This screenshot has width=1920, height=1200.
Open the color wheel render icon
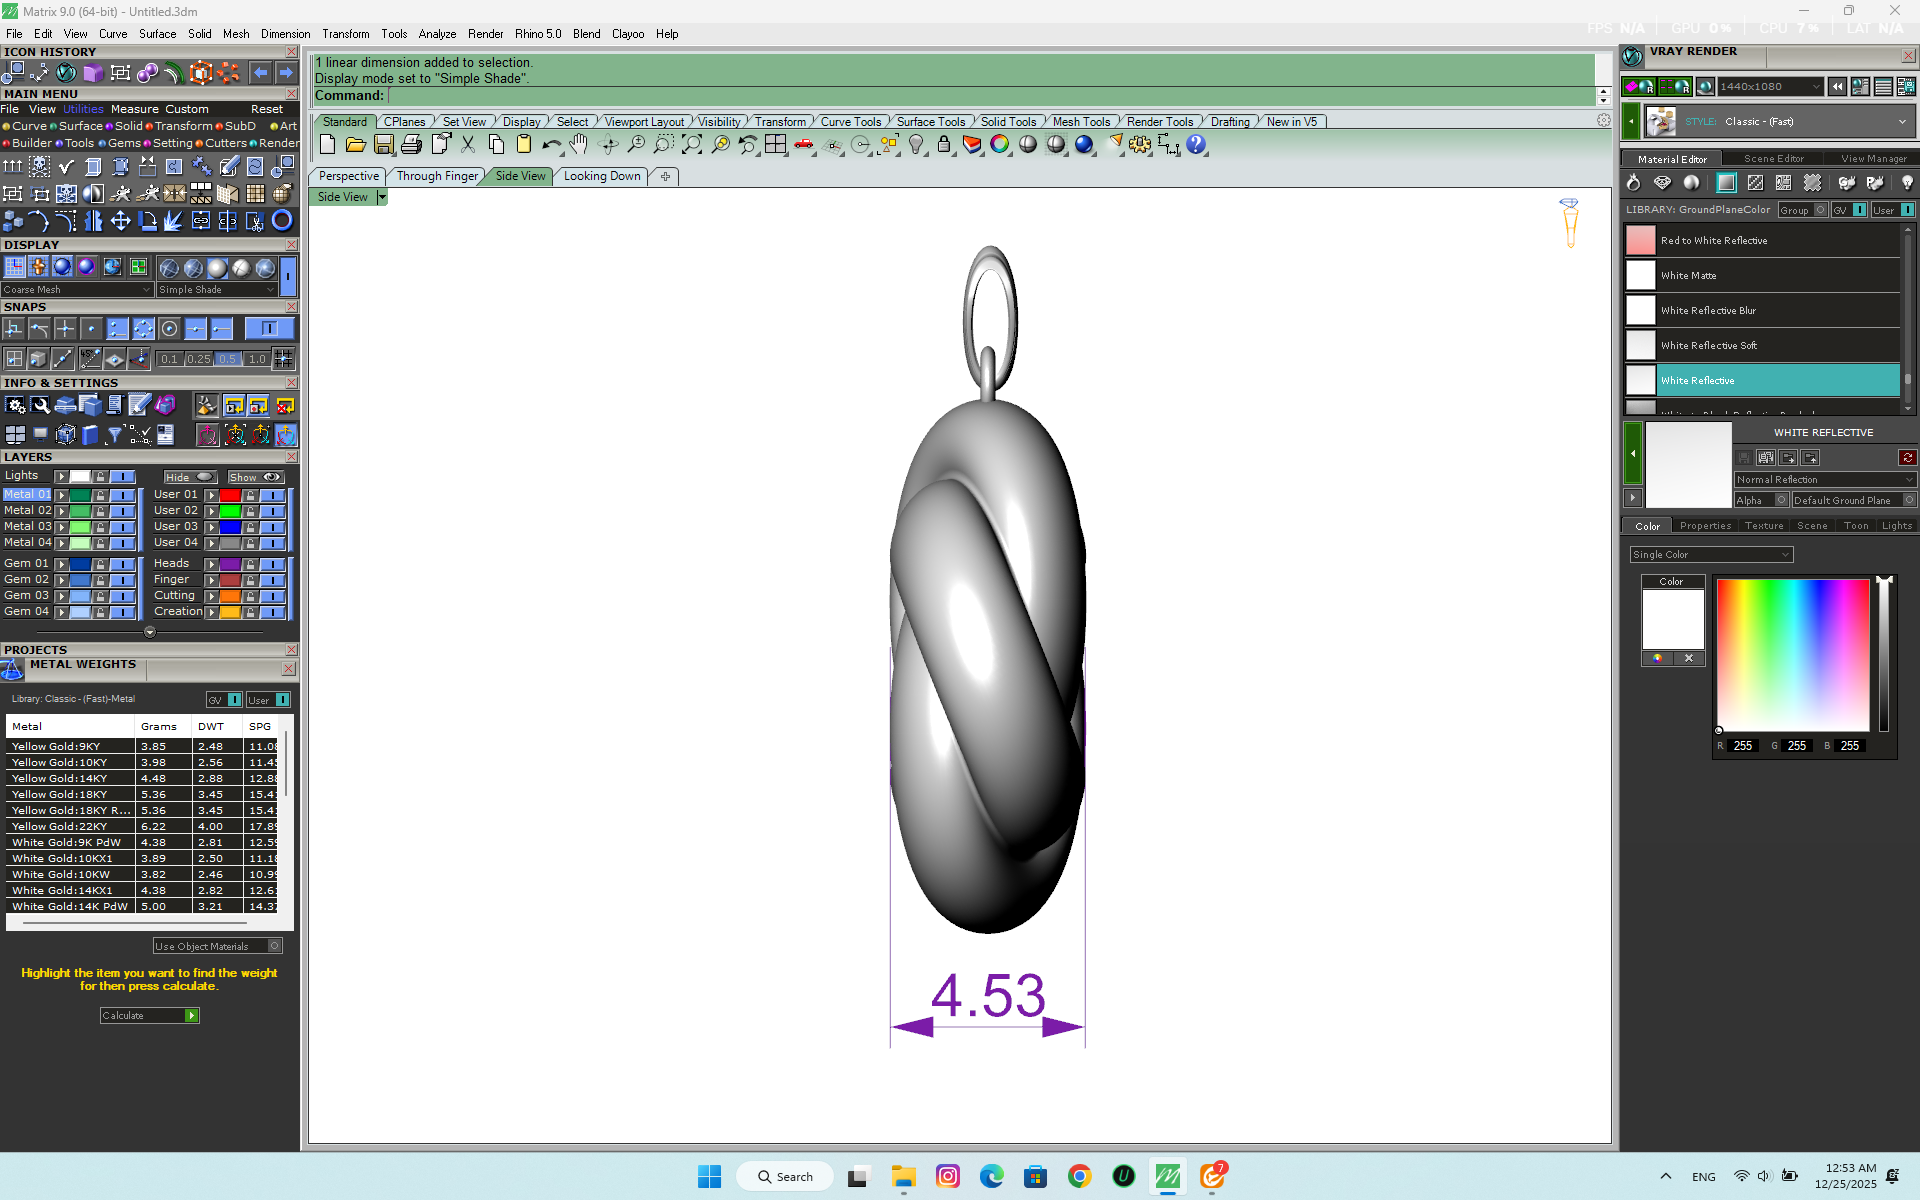pos(999,145)
